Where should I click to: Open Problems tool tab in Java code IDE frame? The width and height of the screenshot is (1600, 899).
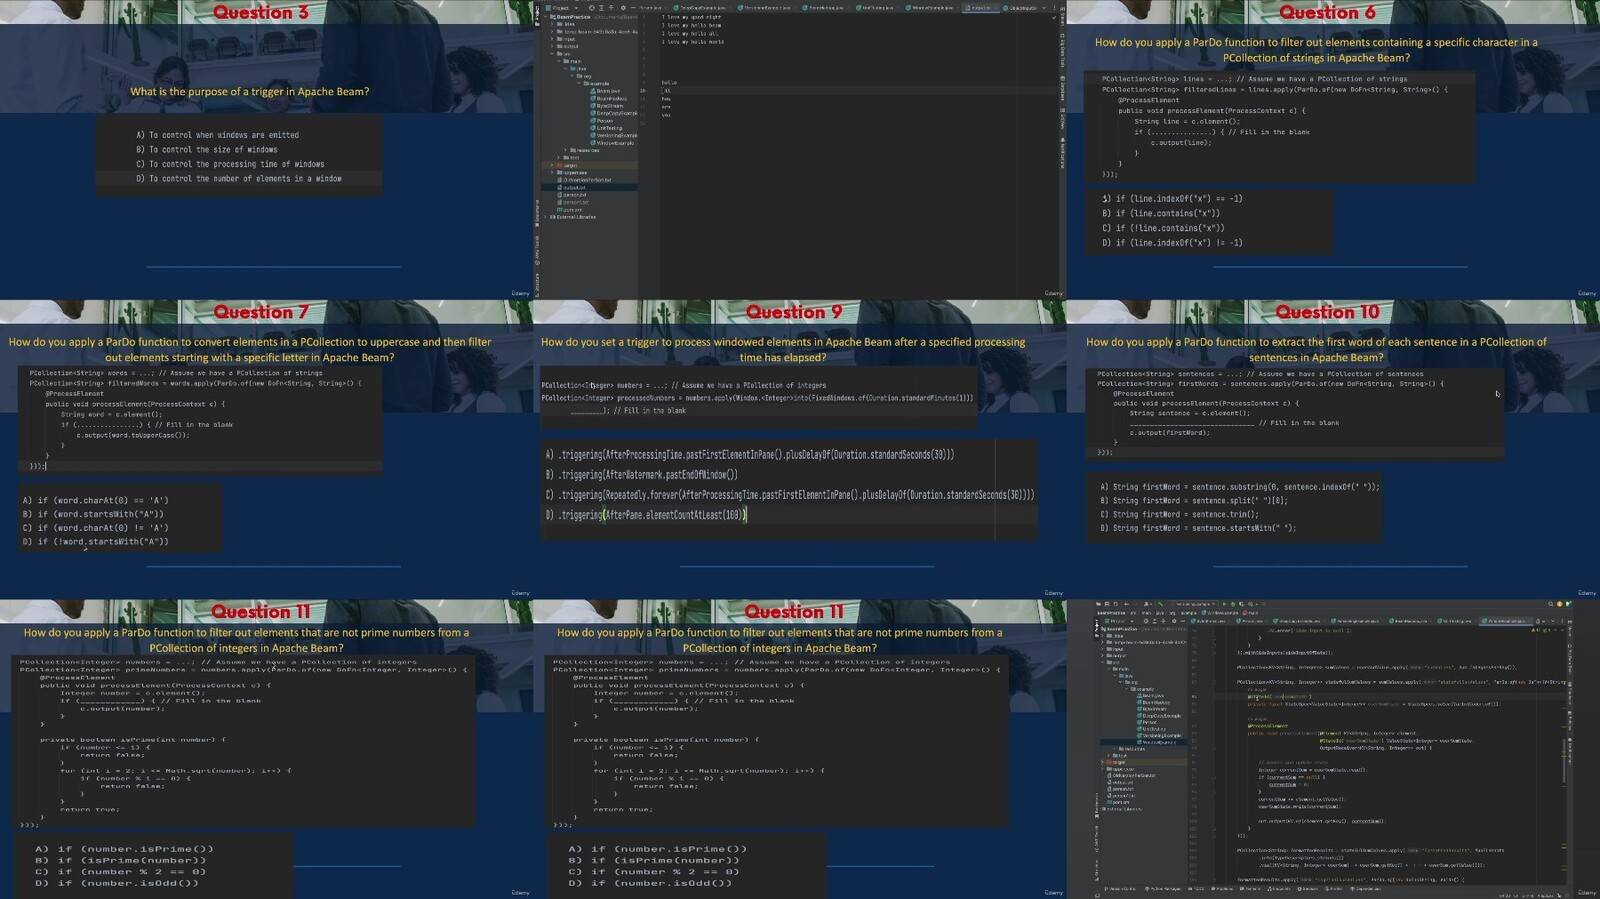pyautogui.click(x=1222, y=889)
